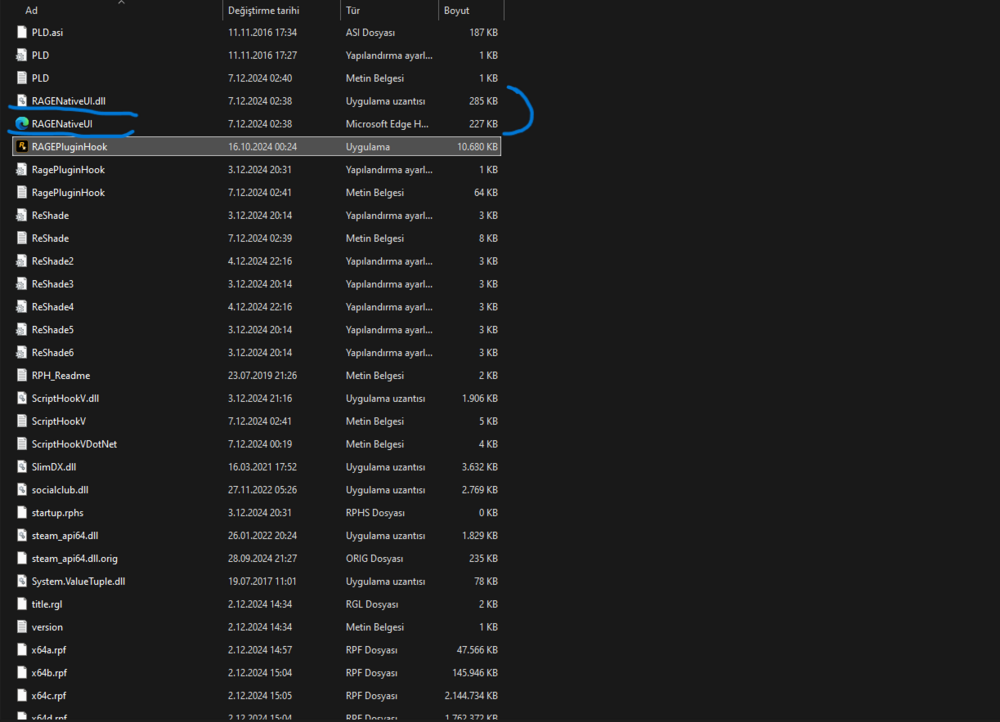
Task: Click the ReShade2 config file icon
Action: [22, 261]
